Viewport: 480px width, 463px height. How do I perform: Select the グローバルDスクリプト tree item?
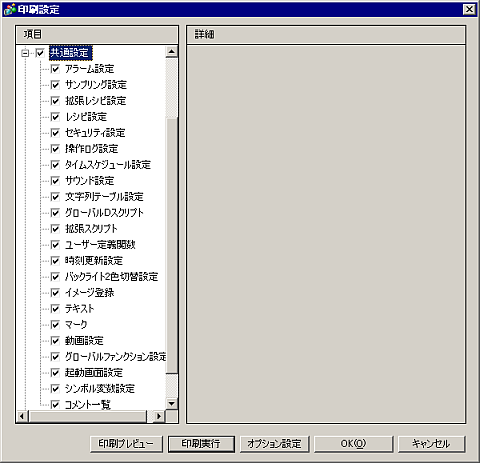coord(104,213)
